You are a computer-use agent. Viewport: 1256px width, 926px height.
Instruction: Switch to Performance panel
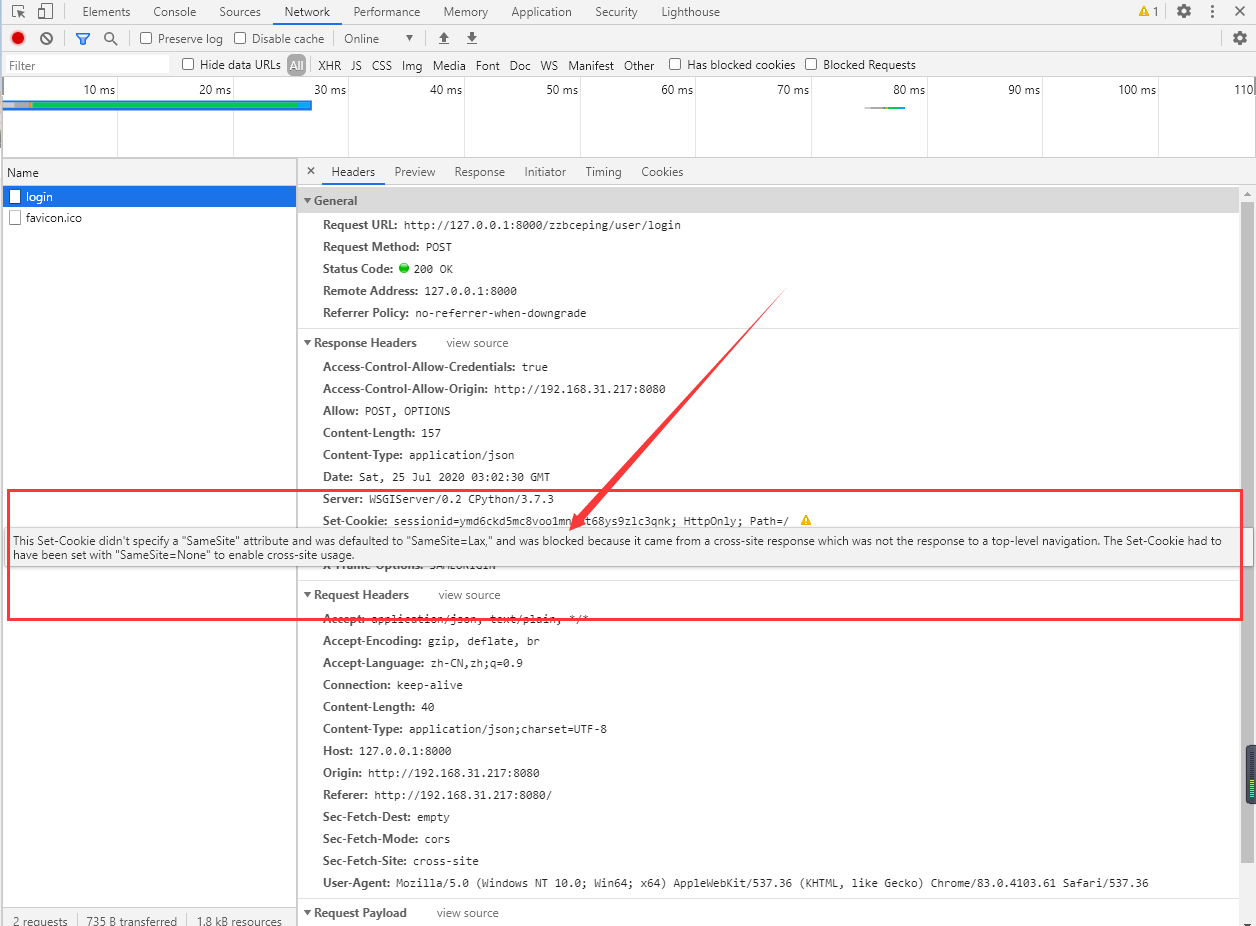387,12
